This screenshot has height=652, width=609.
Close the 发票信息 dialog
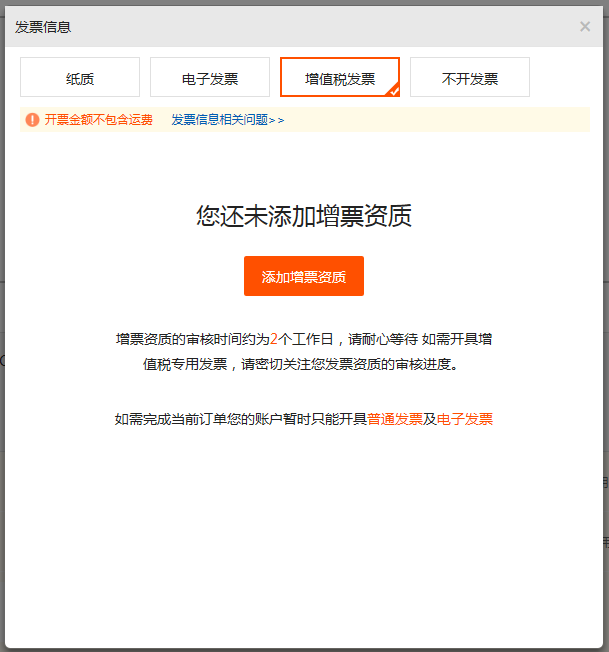(x=585, y=27)
